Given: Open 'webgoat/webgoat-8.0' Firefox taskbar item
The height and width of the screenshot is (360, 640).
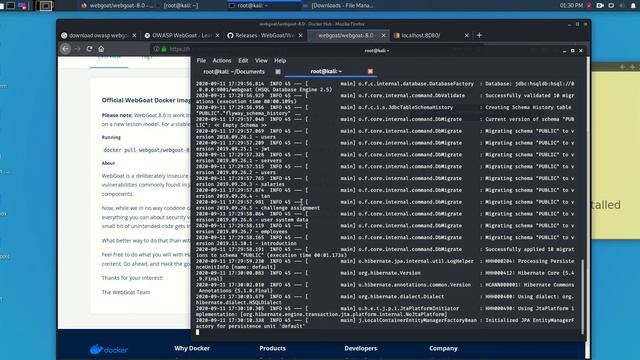Looking at the screenshot, I should [117, 6].
